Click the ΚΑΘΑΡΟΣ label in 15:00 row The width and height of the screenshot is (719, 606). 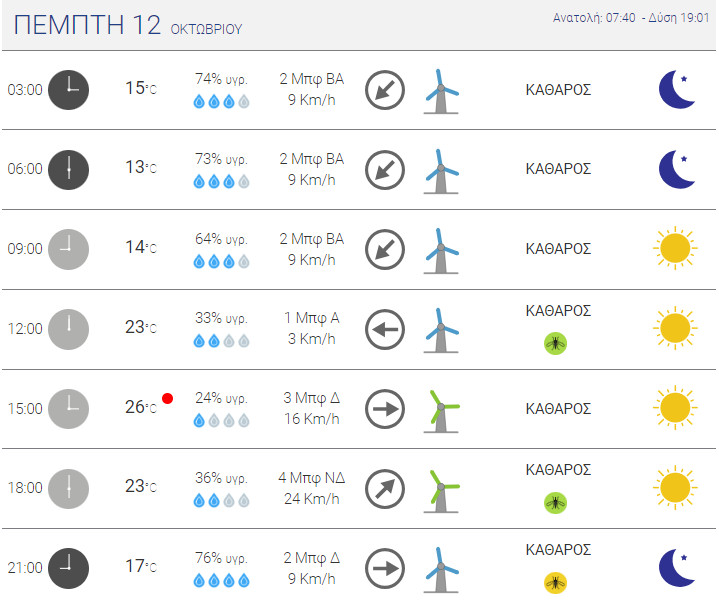pyautogui.click(x=558, y=409)
